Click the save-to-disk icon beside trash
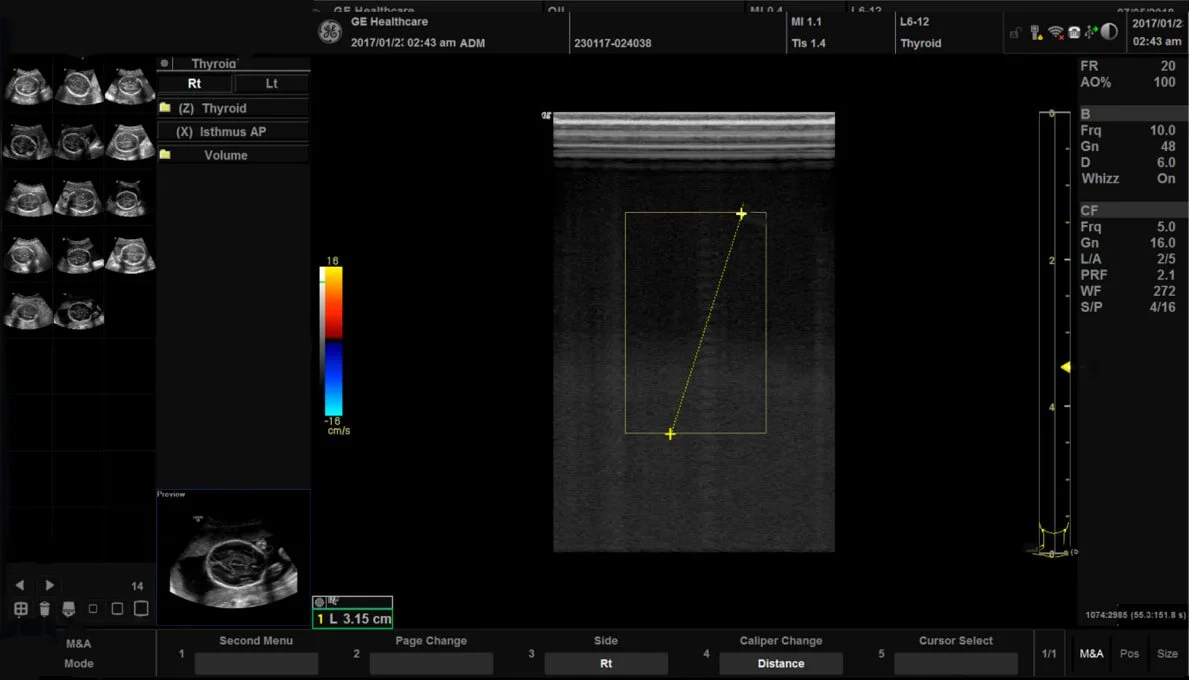1189x680 pixels. point(68,609)
